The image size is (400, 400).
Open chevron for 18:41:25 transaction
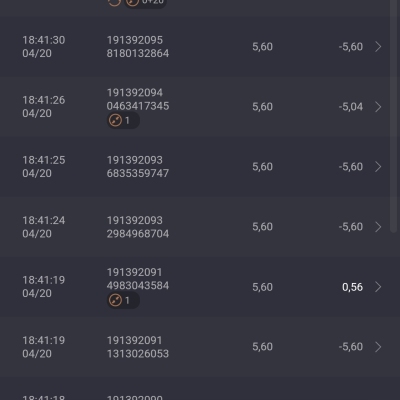(378, 167)
